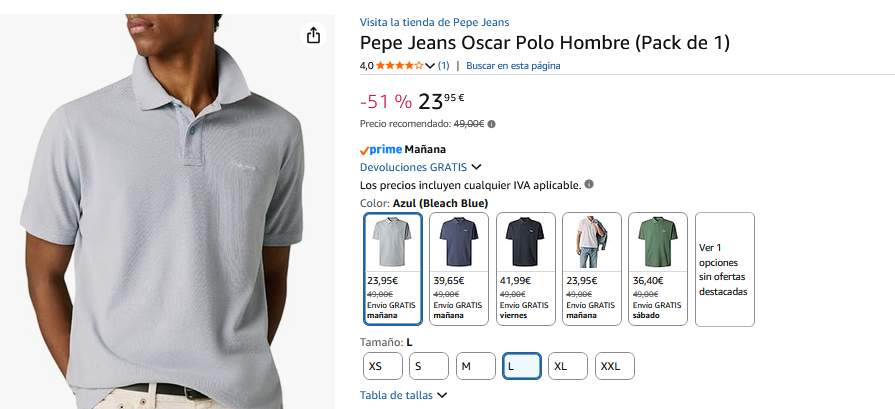Click the info icon next to IVA text
895x409 pixels.
(x=589, y=184)
